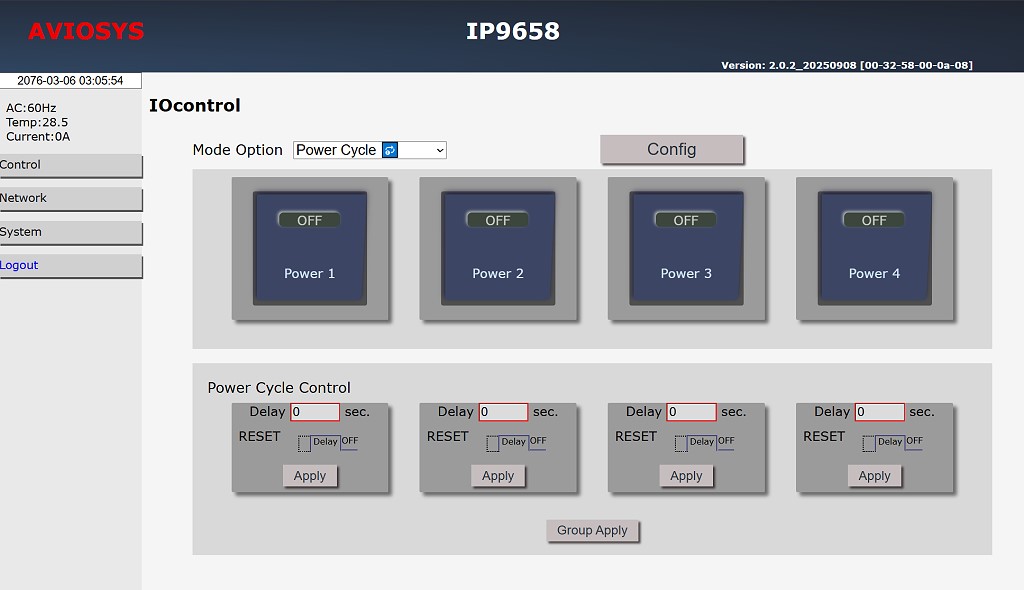Click Apply under Power 1 delay
Screen dimensions: 1024x590
(x=309, y=476)
